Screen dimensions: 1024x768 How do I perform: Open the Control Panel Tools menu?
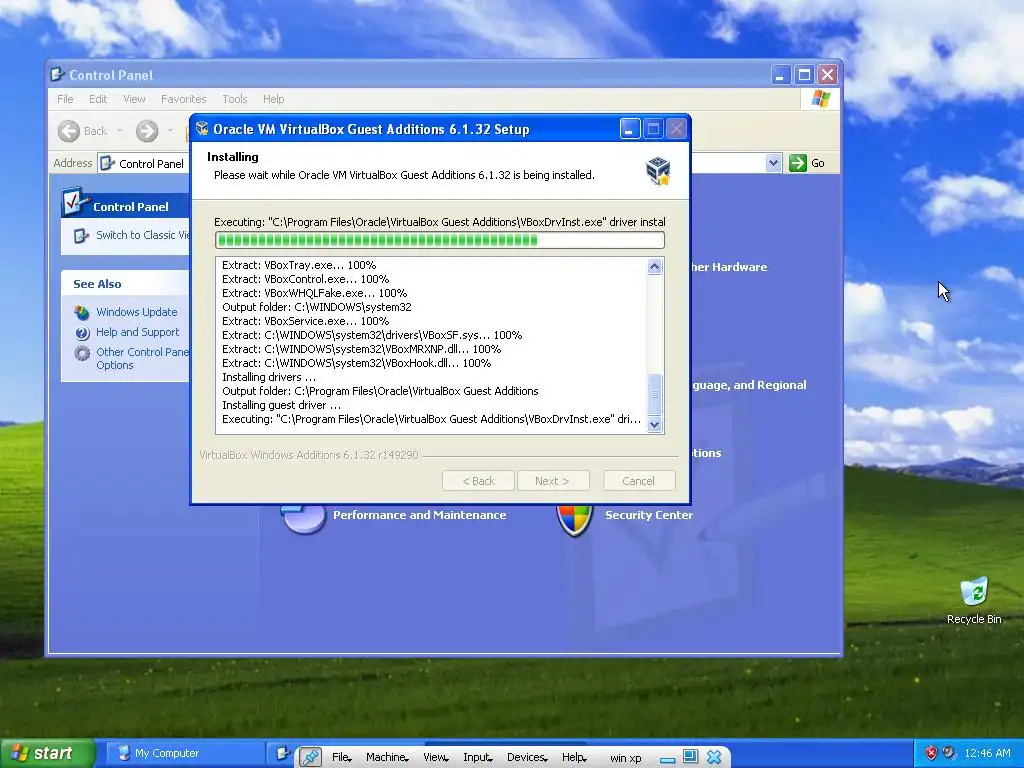[234, 99]
